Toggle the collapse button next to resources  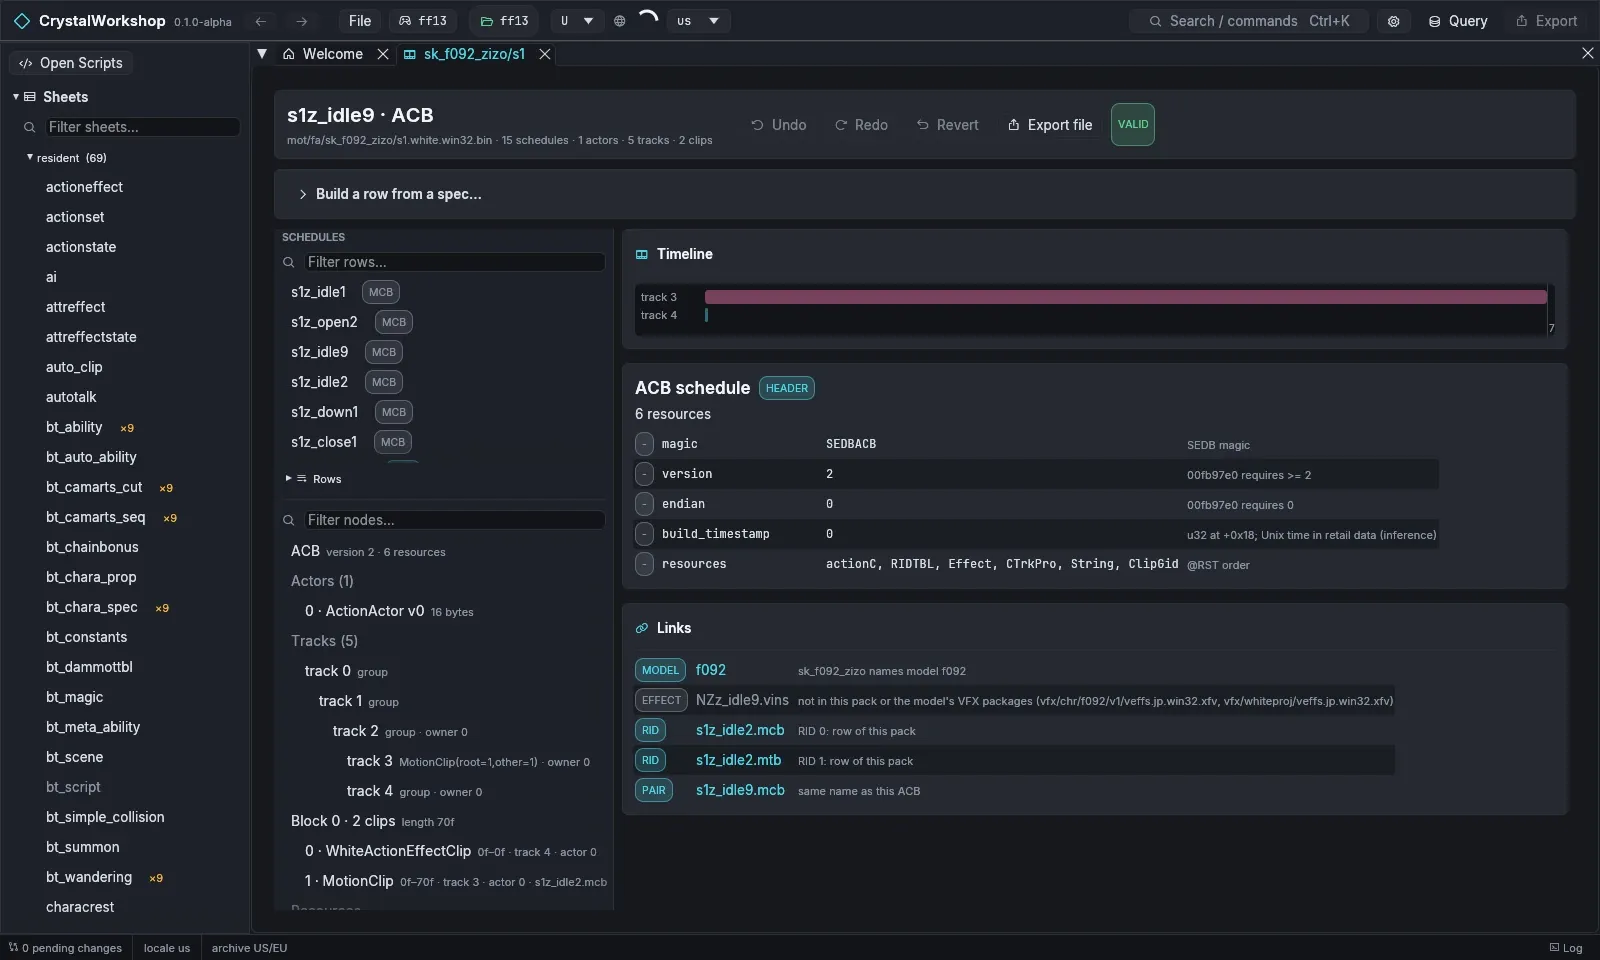[644, 564]
